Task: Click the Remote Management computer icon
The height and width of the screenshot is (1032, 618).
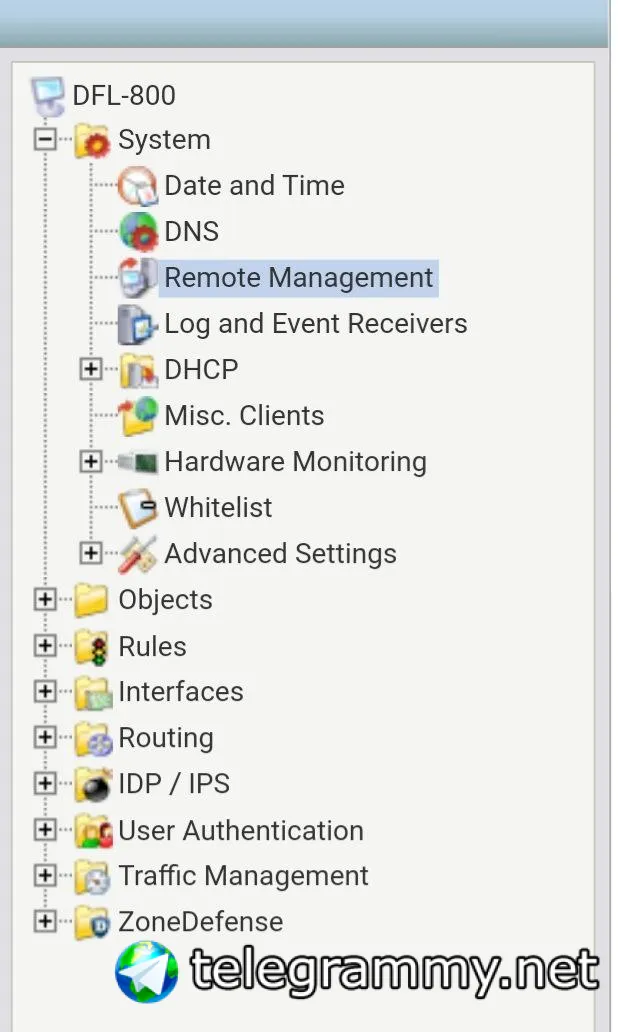Action: [138, 278]
